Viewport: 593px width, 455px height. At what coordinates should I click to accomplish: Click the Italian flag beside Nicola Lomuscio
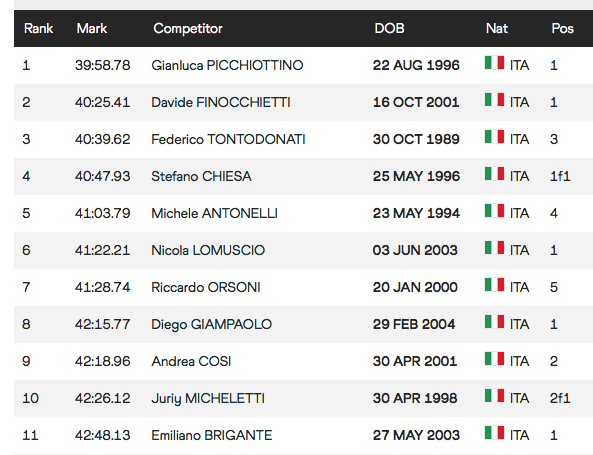(494, 248)
